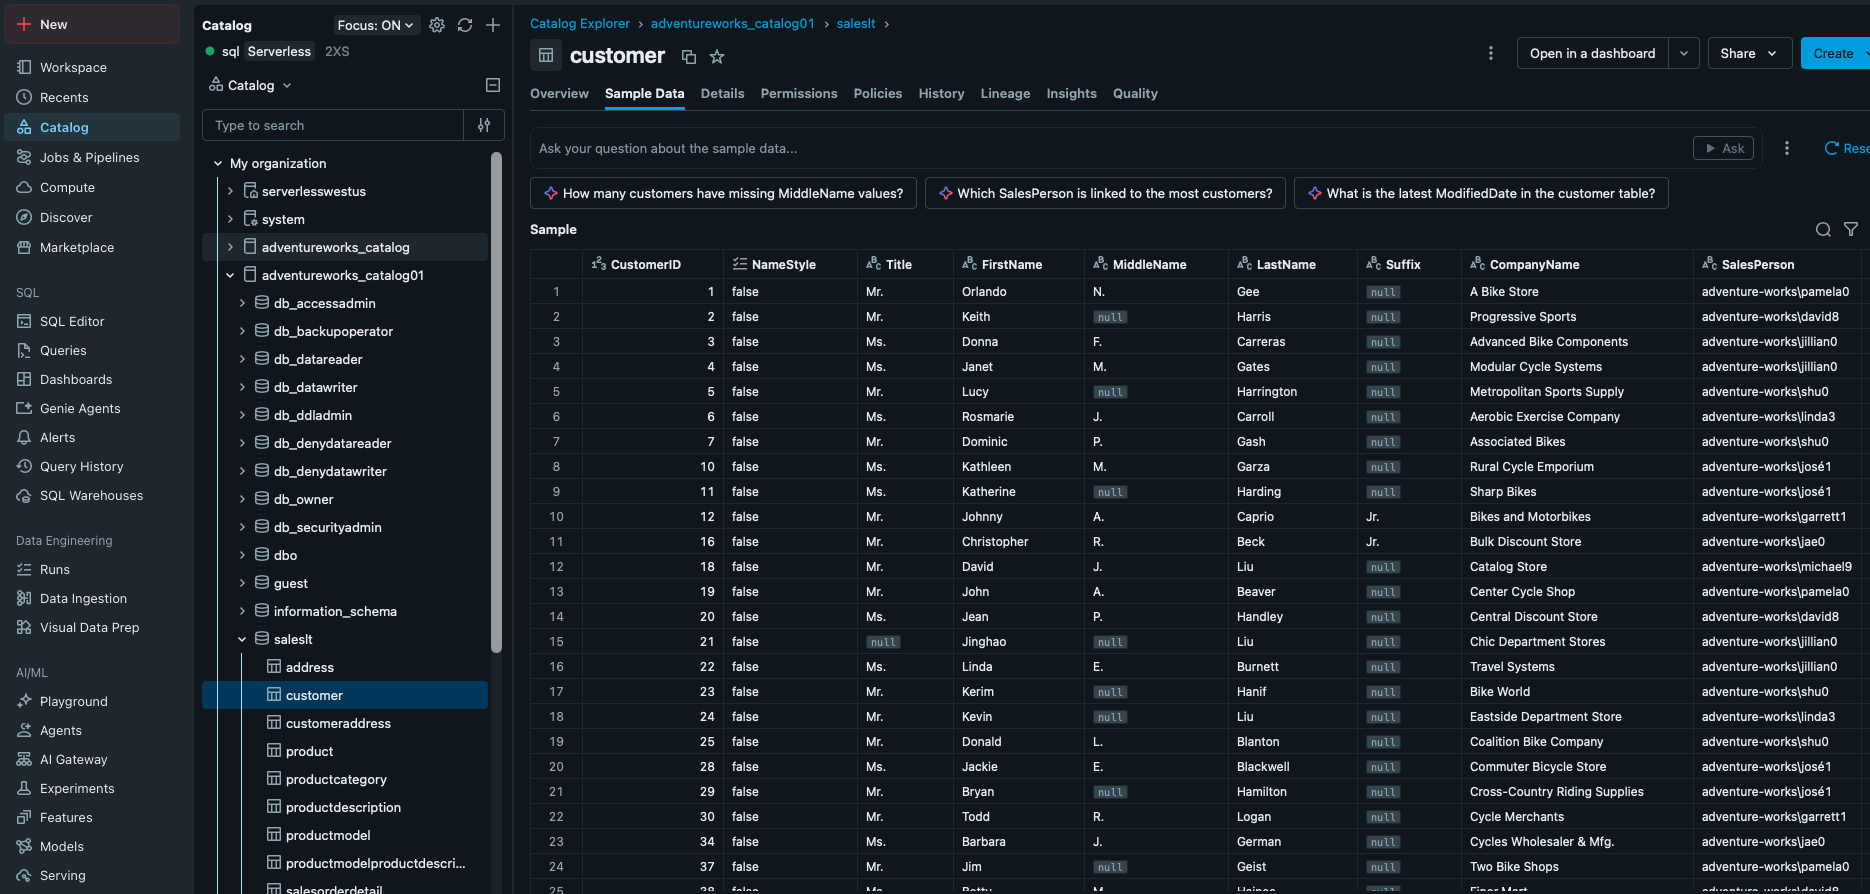Open search filter options icon
The image size is (1870, 894).
(484, 125)
